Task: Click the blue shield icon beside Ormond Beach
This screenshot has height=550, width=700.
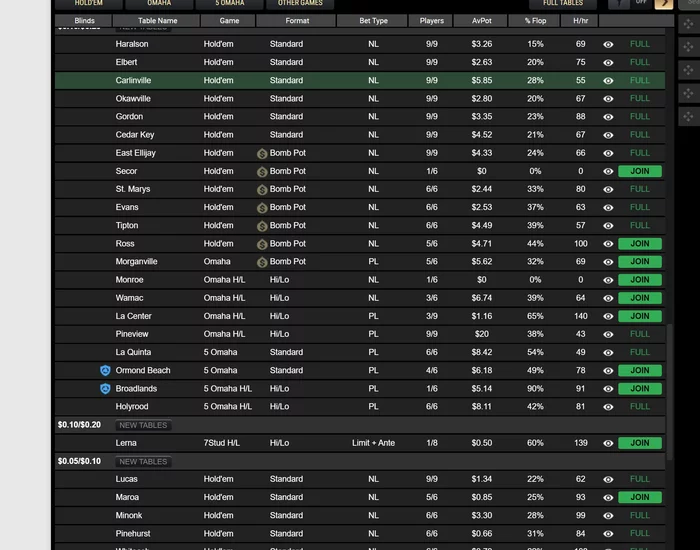Action: (105, 371)
